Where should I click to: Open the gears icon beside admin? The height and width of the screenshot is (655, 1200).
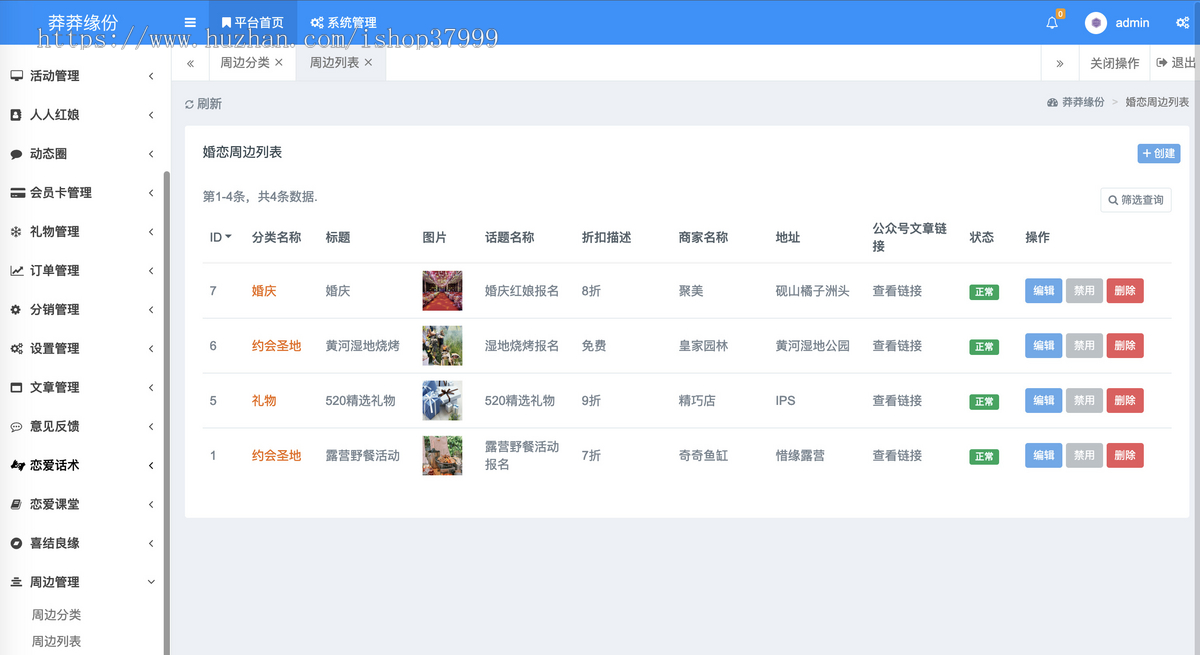click(x=1182, y=22)
